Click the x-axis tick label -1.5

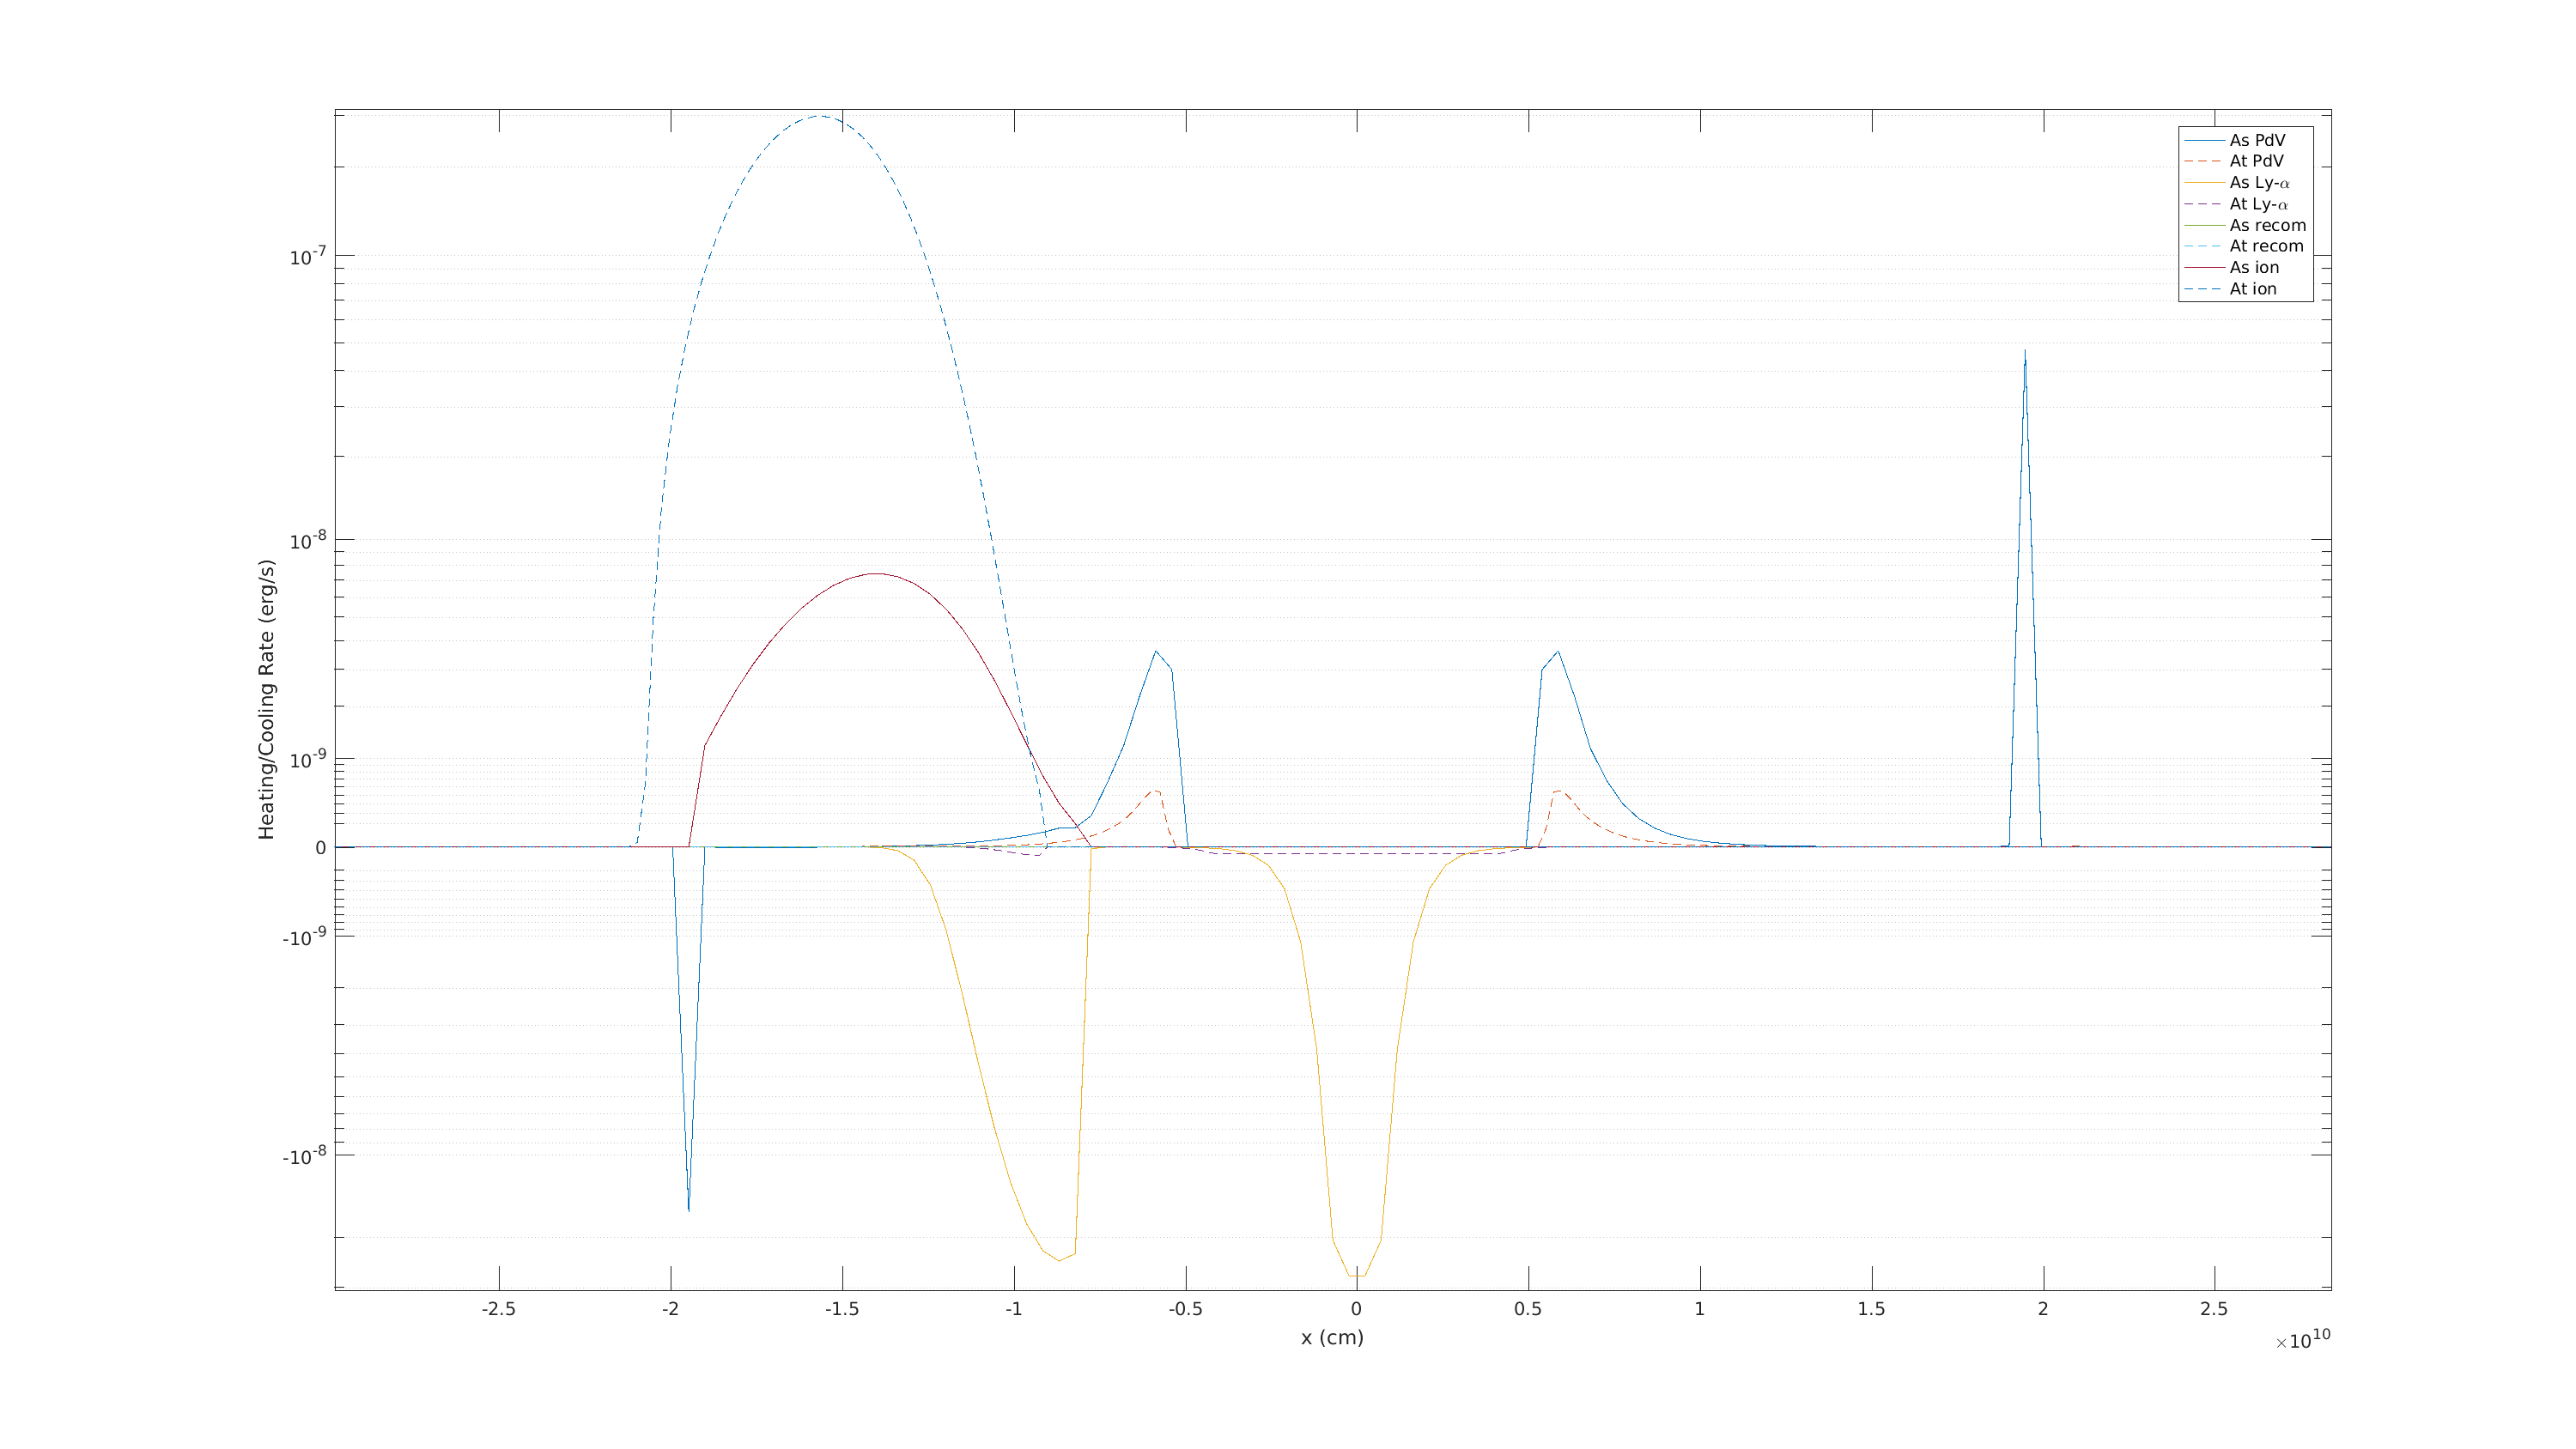[x=842, y=1309]
